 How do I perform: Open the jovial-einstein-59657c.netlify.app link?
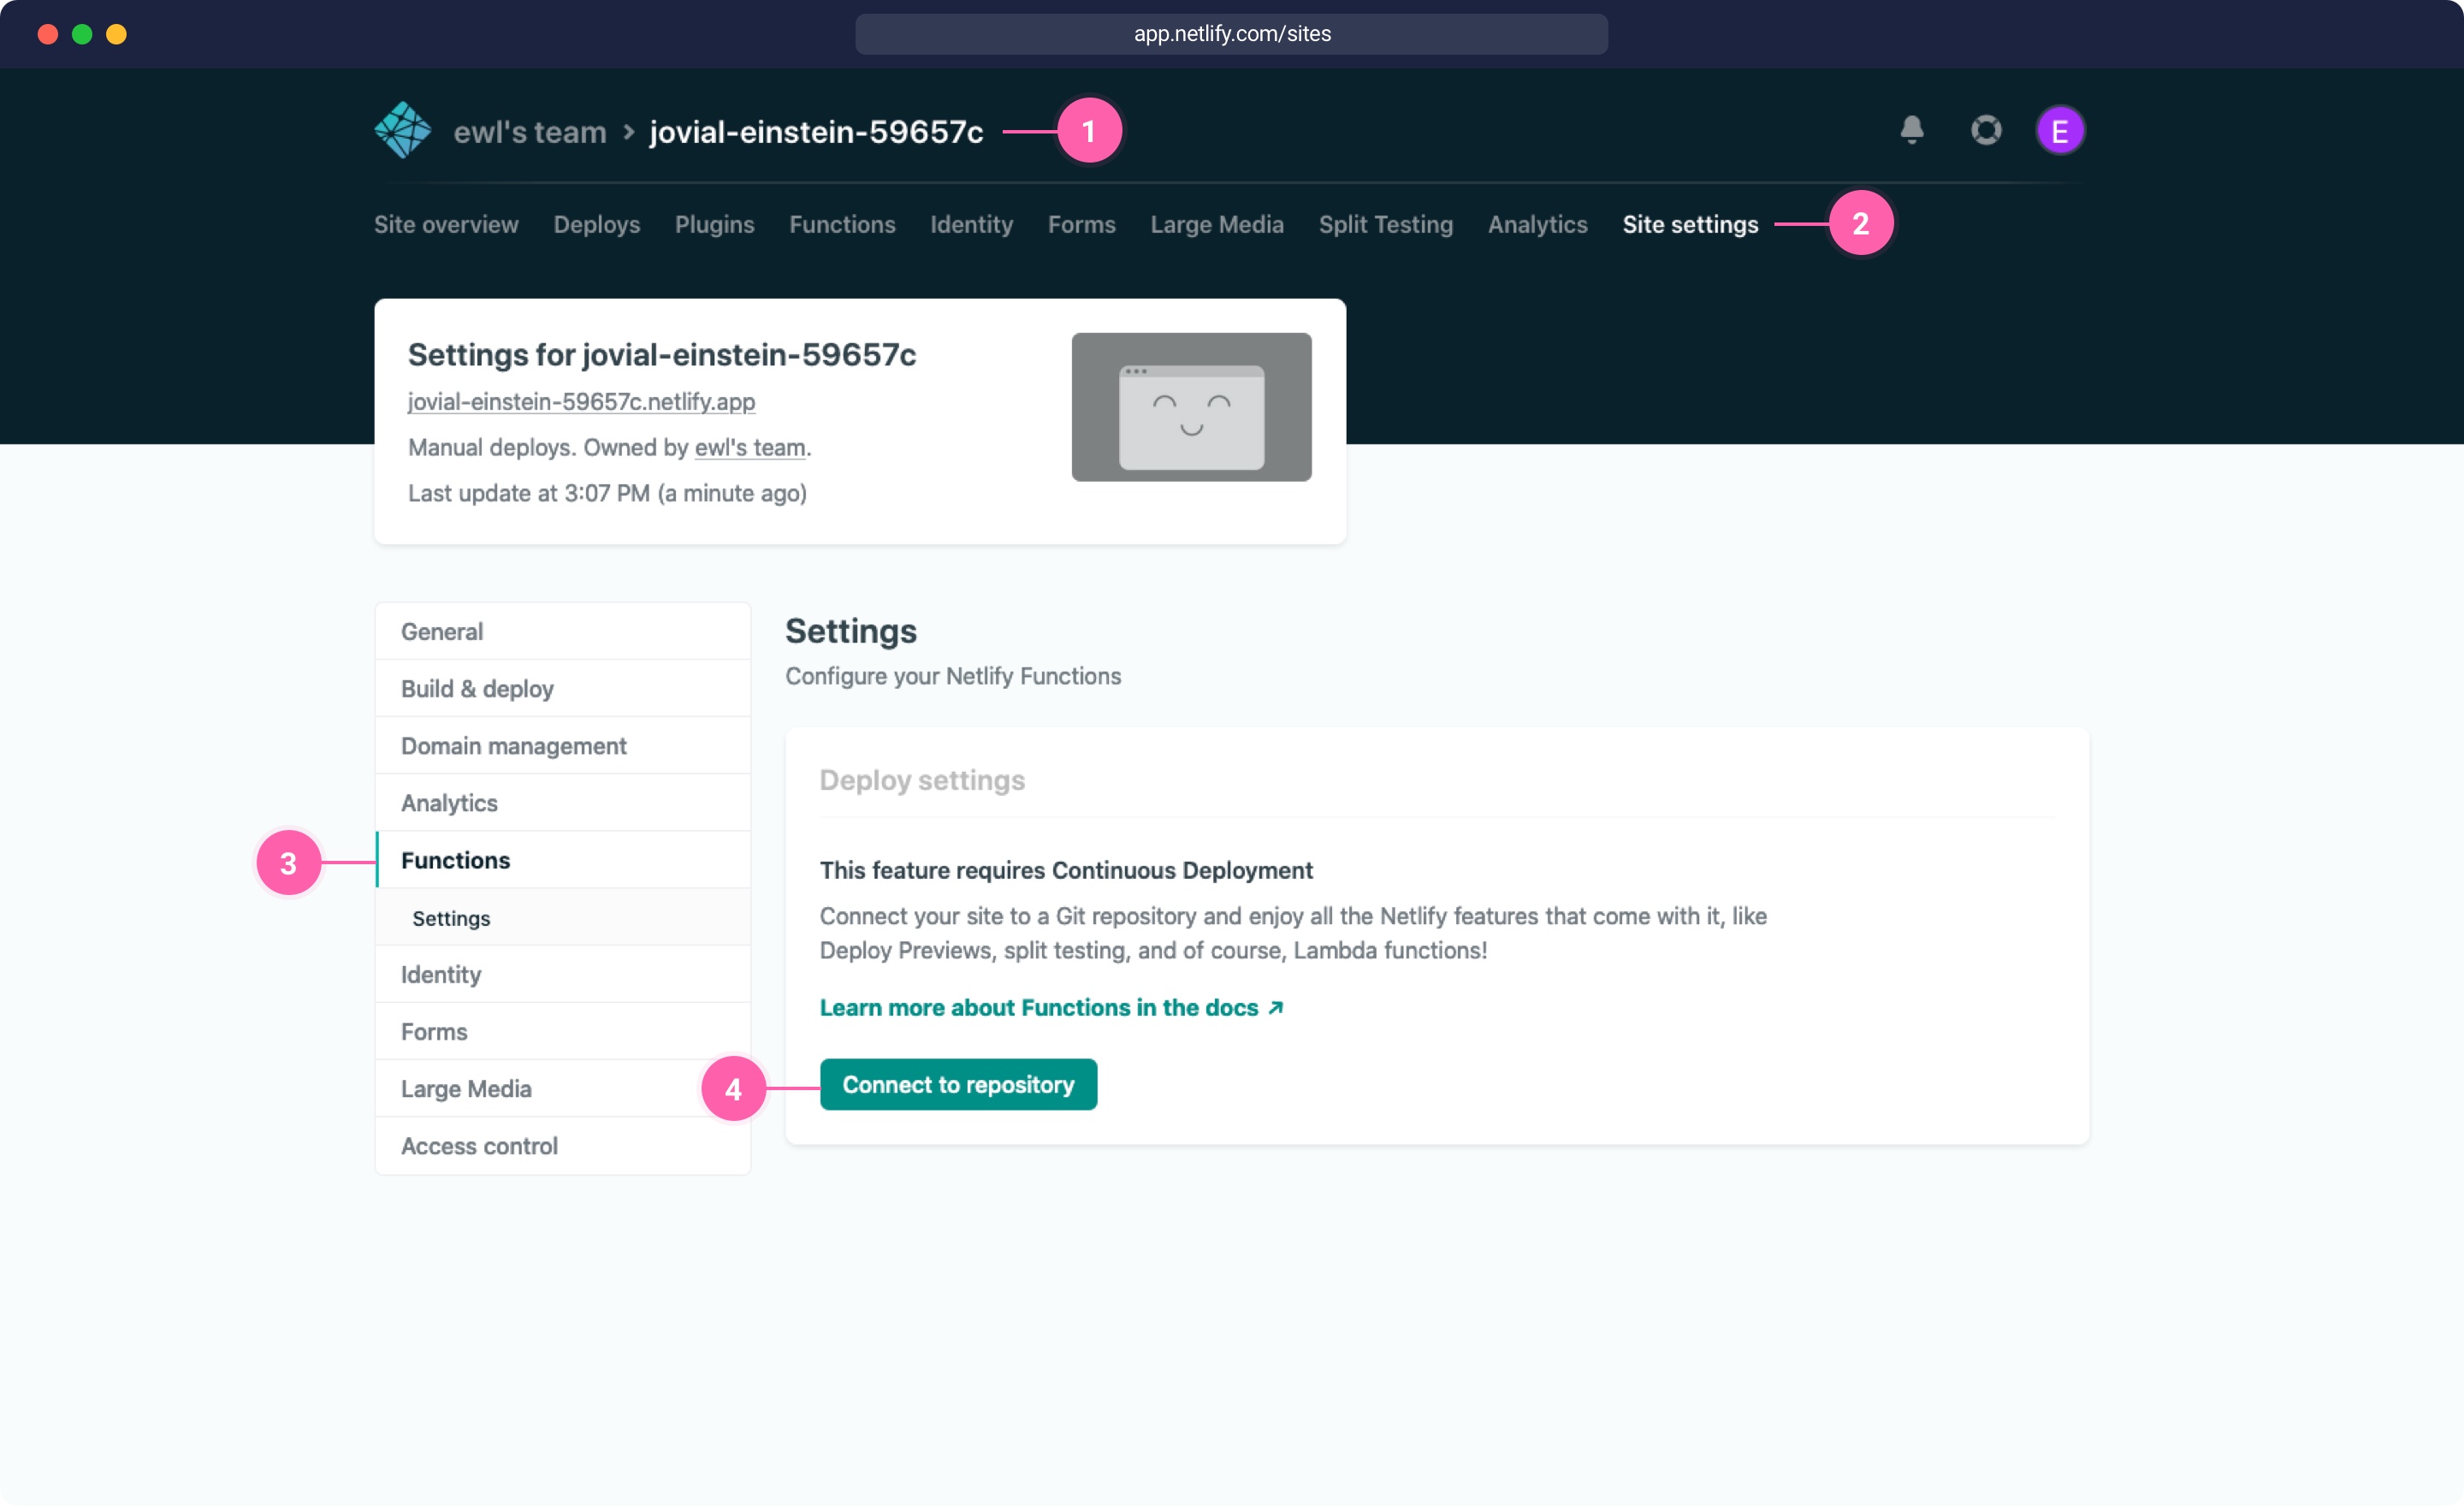(x=581, y=401)
